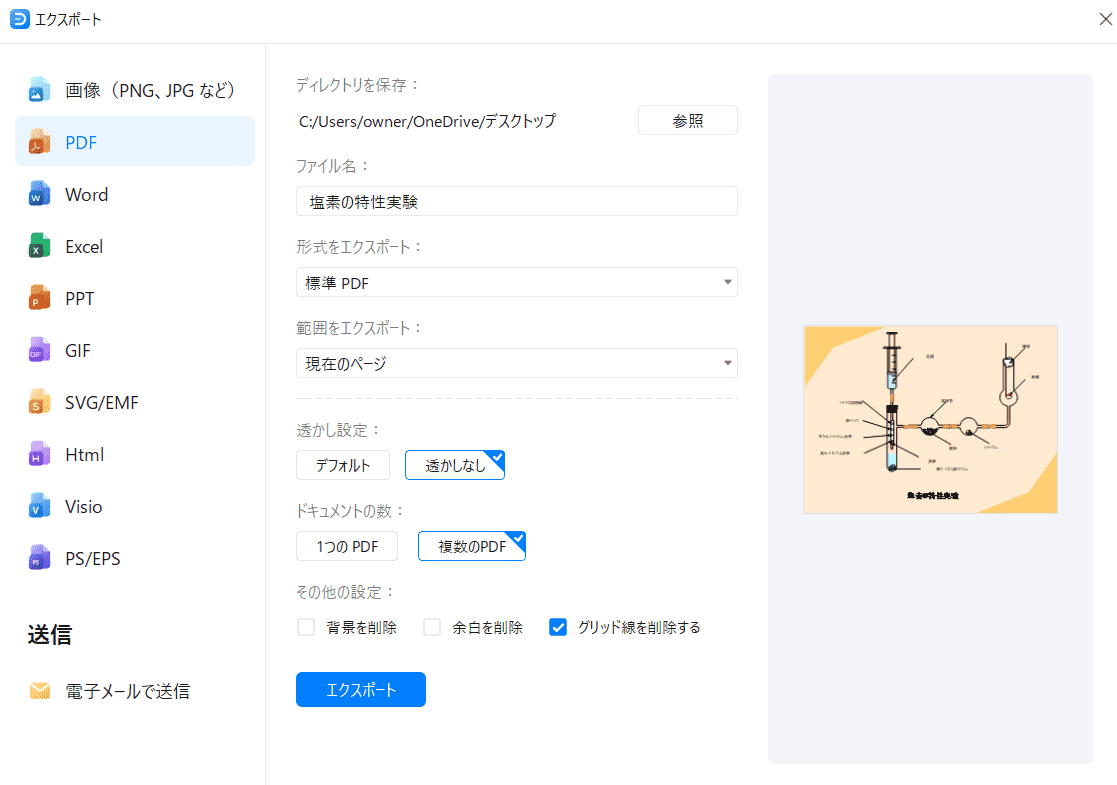Click the file name field 塩素の特性実験
This screenshot has height=785, width=1117.
516,202
